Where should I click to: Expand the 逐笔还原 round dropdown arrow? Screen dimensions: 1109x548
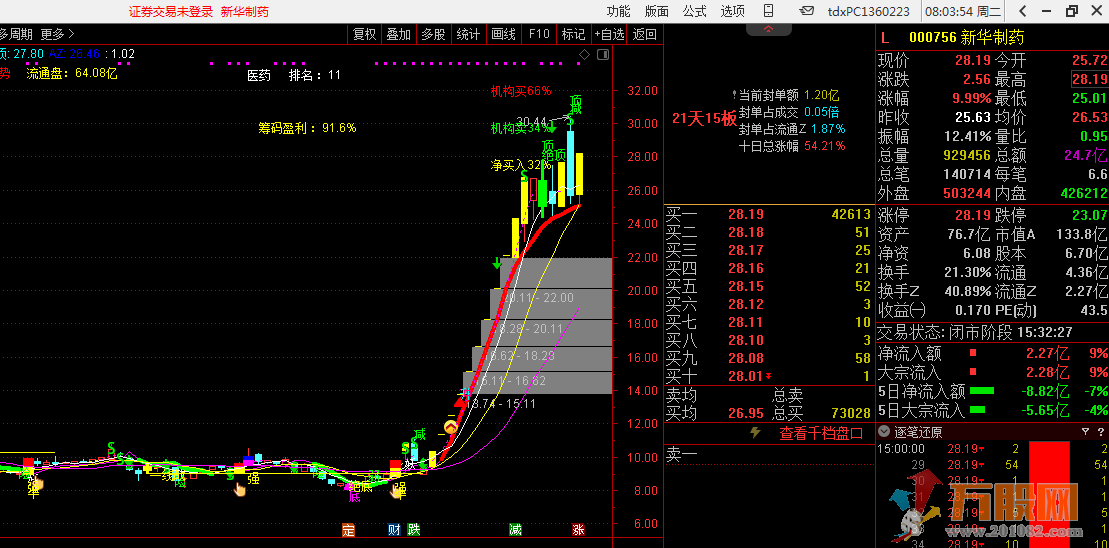(884, 432)
